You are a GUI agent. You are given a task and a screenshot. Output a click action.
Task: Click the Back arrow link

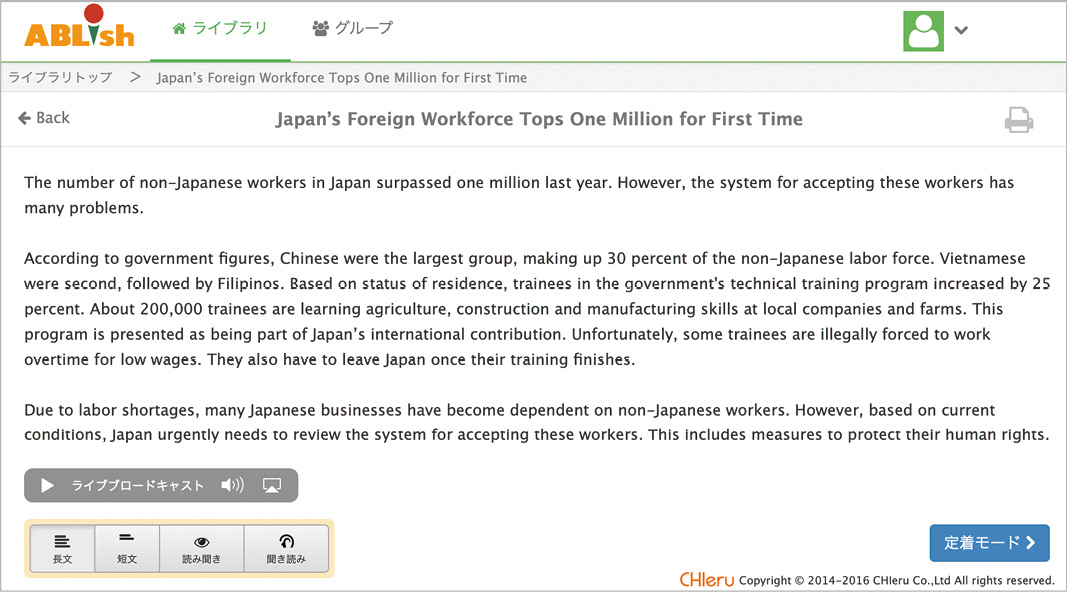coord(44,118)
